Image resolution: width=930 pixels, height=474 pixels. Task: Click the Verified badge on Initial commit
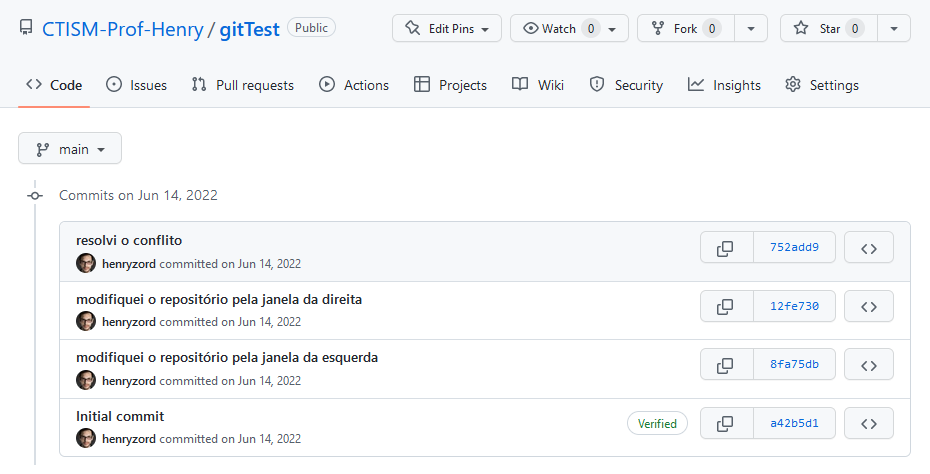tap(658, 423)
